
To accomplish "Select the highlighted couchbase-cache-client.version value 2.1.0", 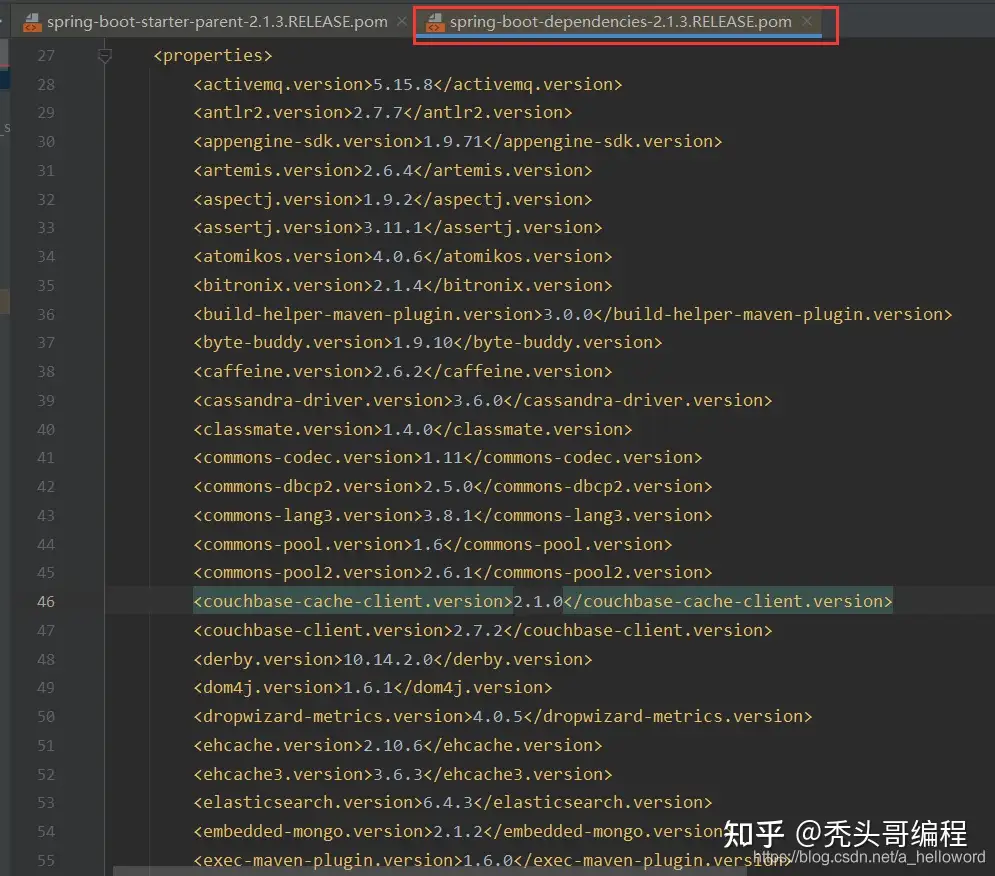I will pos(540,601).
